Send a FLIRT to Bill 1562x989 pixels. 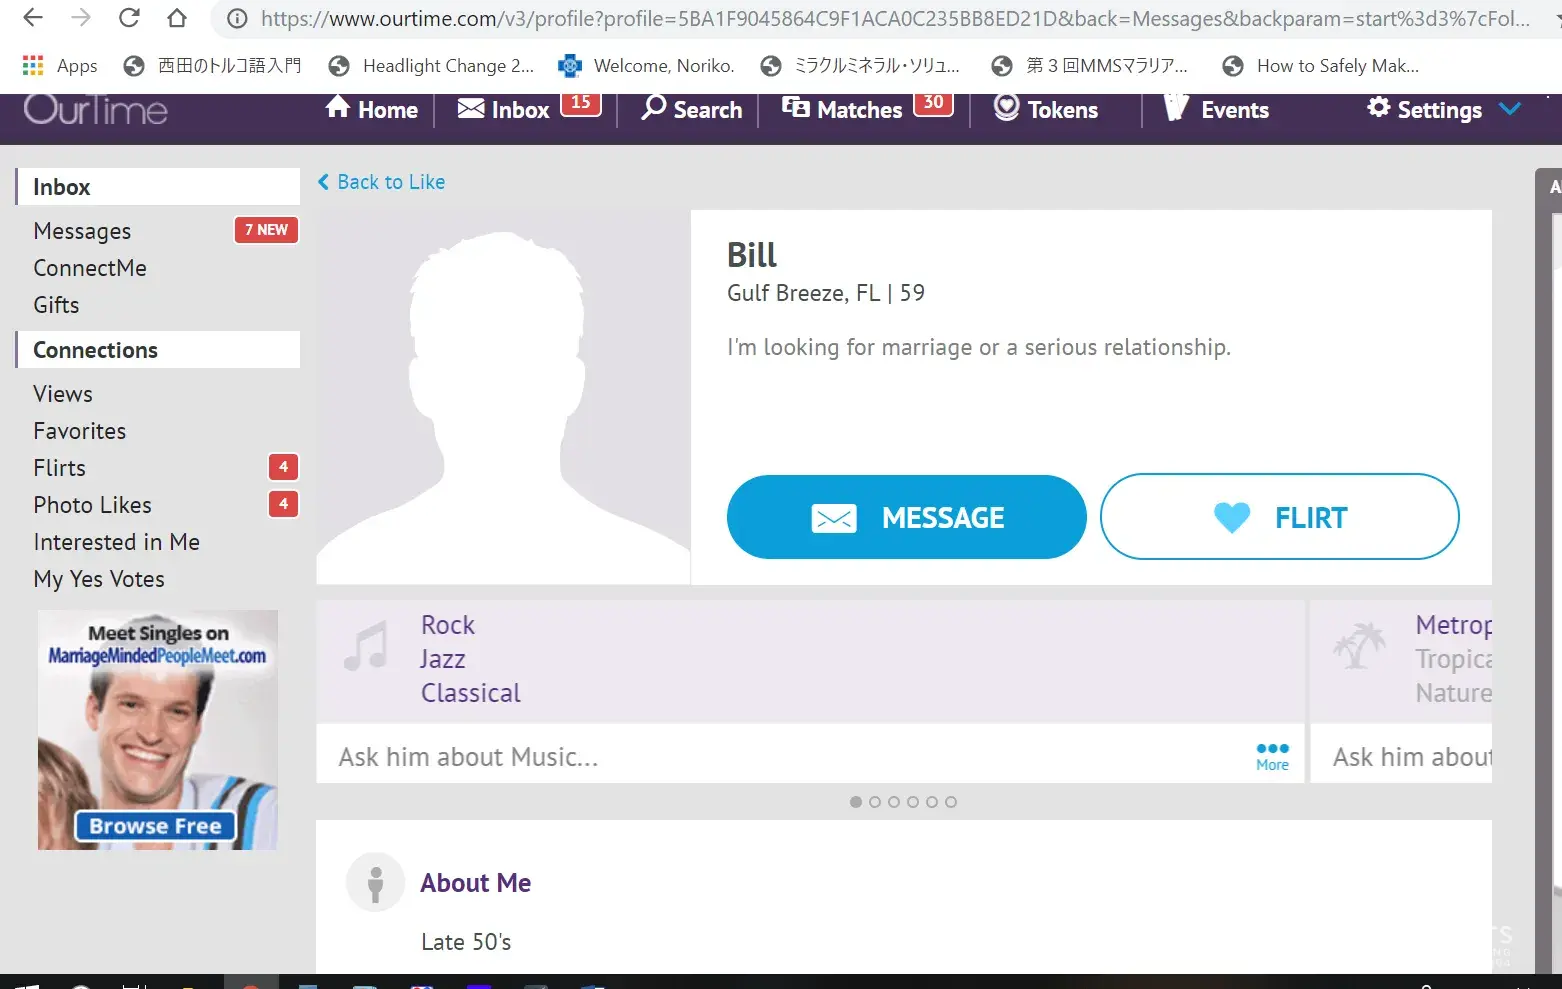click(x=1279, y=517)
